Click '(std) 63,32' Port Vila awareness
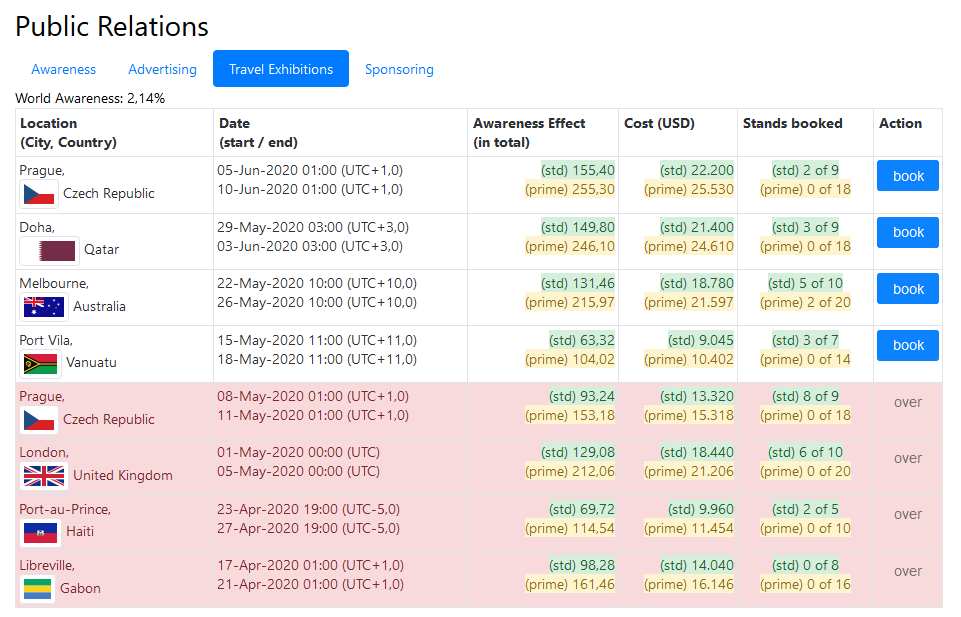 [x=582, y=340]
